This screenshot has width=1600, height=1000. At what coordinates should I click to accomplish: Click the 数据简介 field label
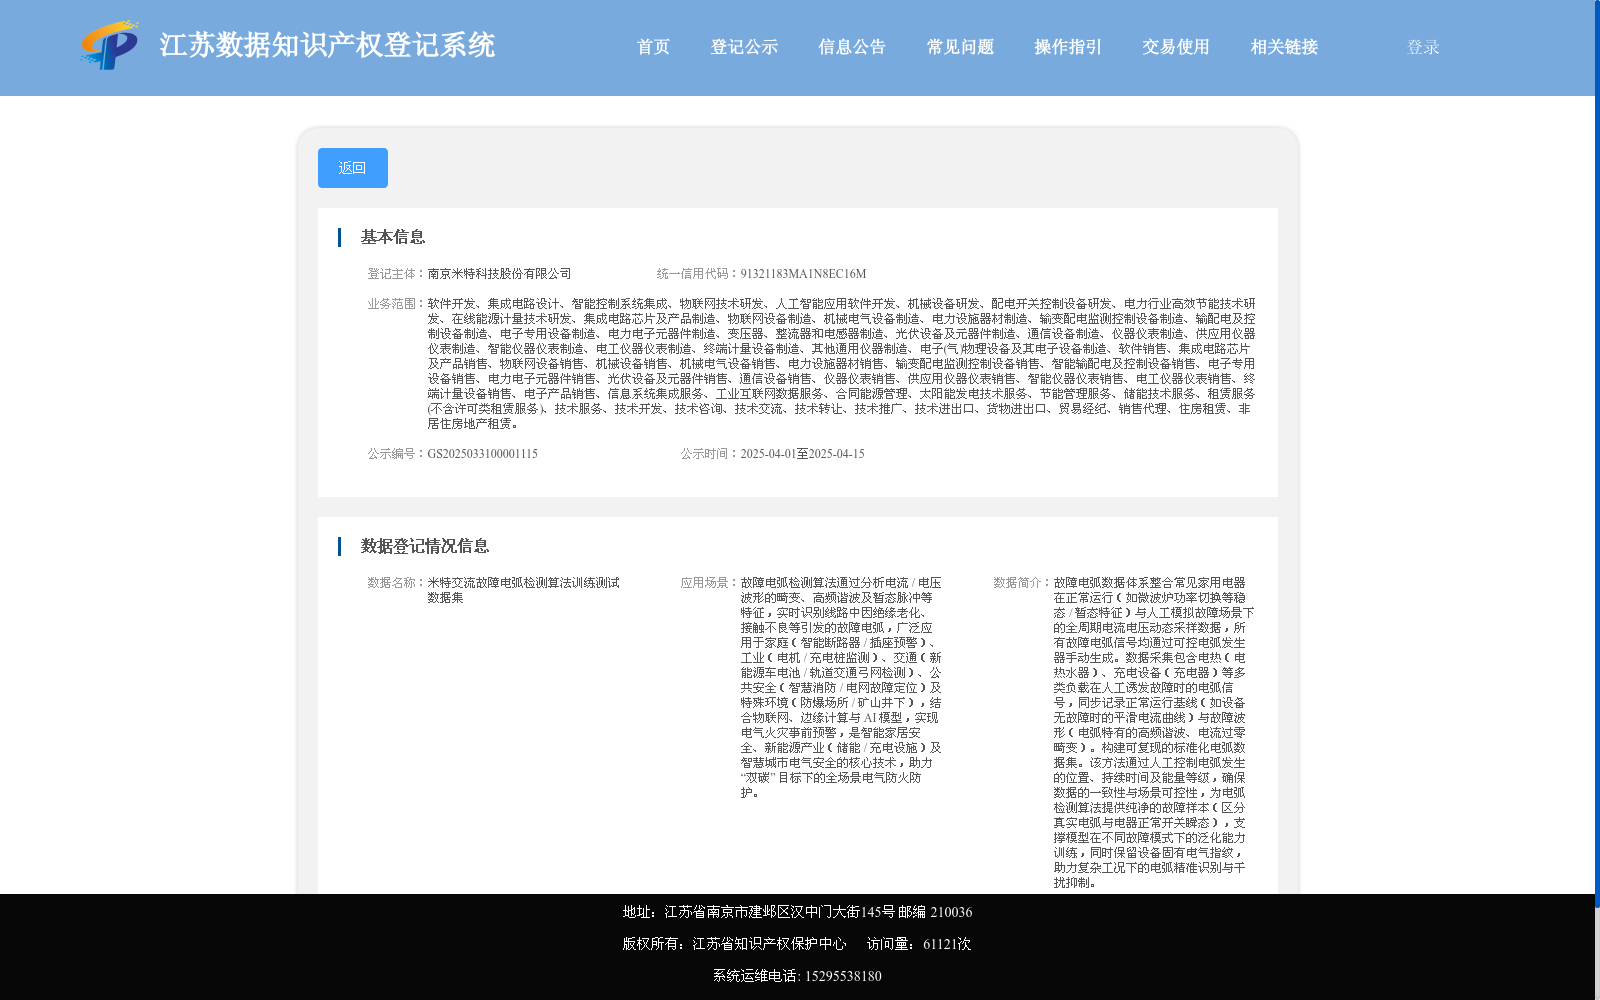[x=1023, y=583]
